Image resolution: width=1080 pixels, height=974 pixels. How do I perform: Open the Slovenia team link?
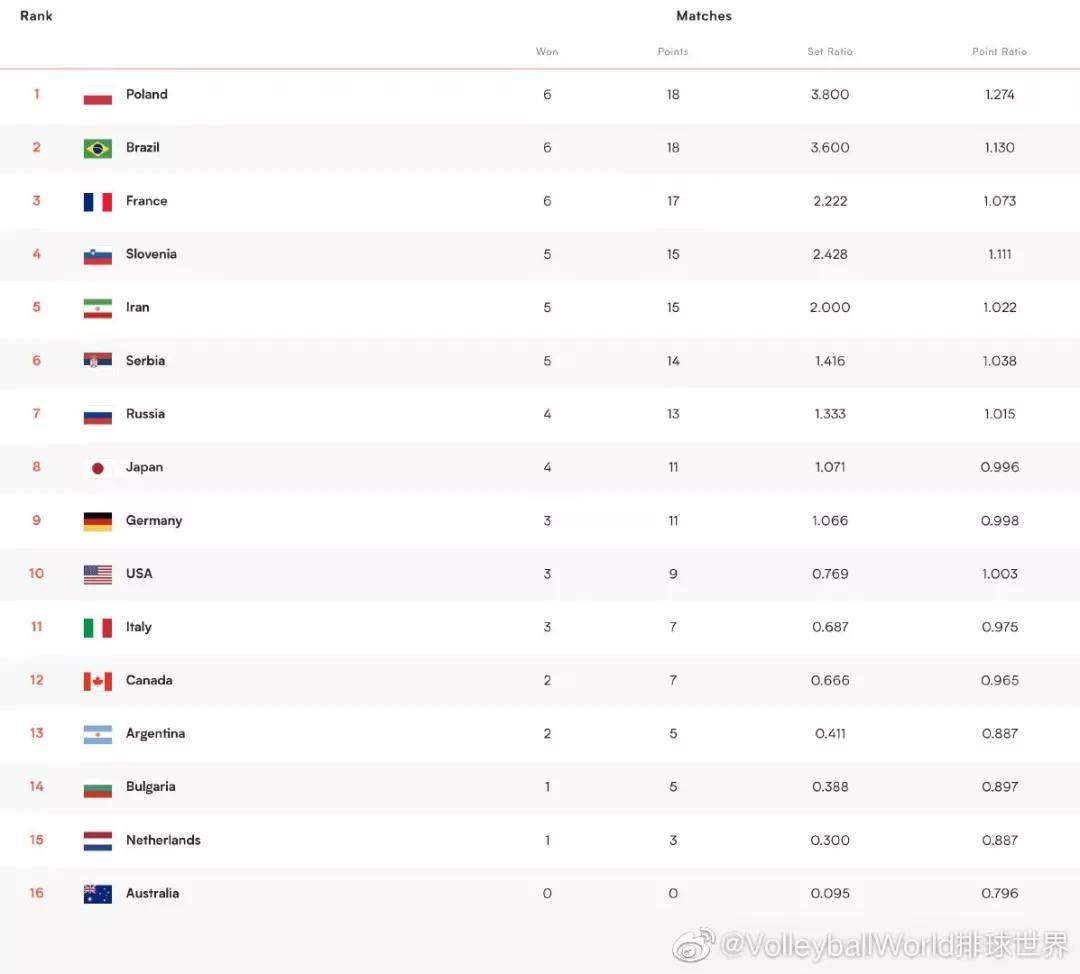151,254
